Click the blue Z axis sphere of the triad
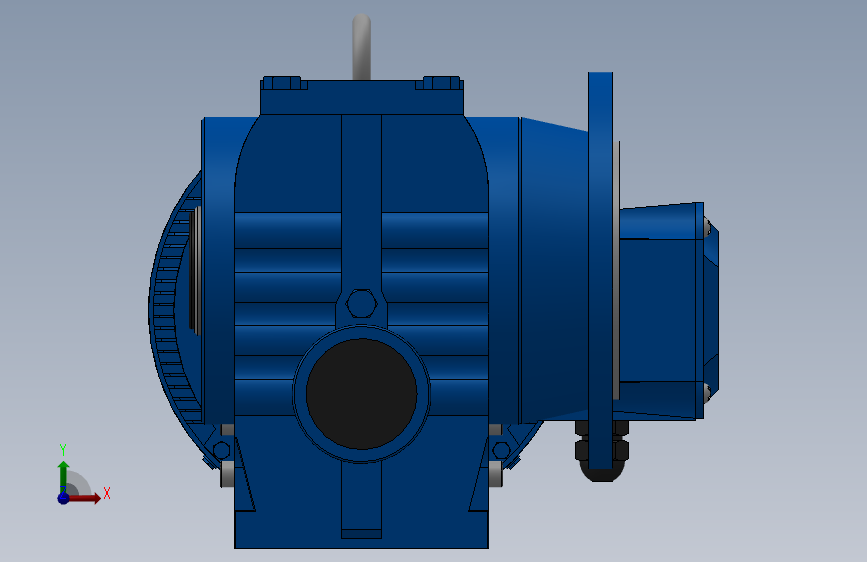 coord(64,498)
